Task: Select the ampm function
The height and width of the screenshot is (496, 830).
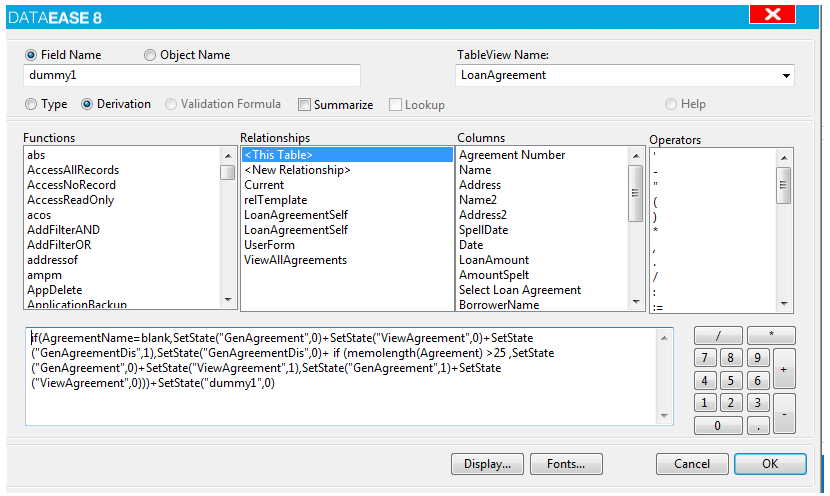Action: click(x=44, y=275)
